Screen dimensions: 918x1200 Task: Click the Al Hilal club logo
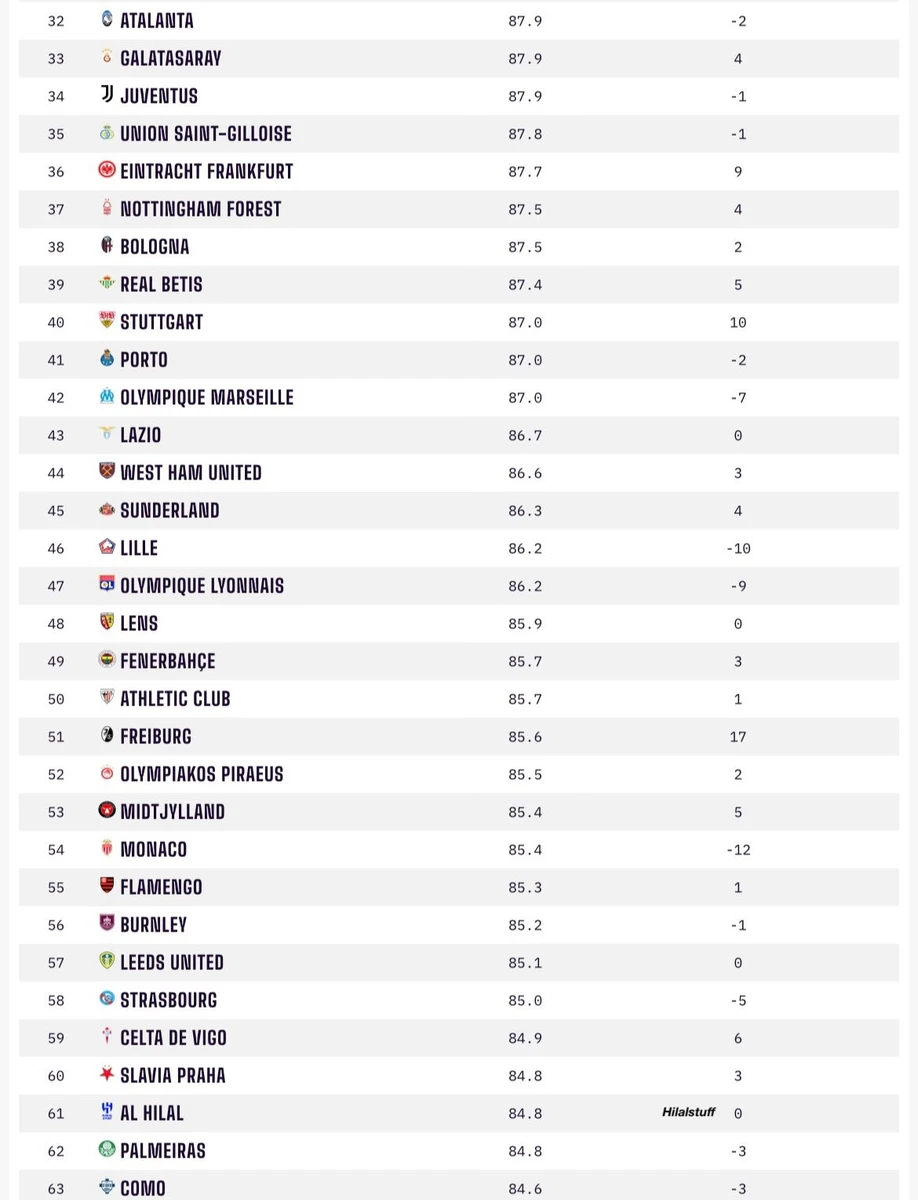pos(107,1112)
